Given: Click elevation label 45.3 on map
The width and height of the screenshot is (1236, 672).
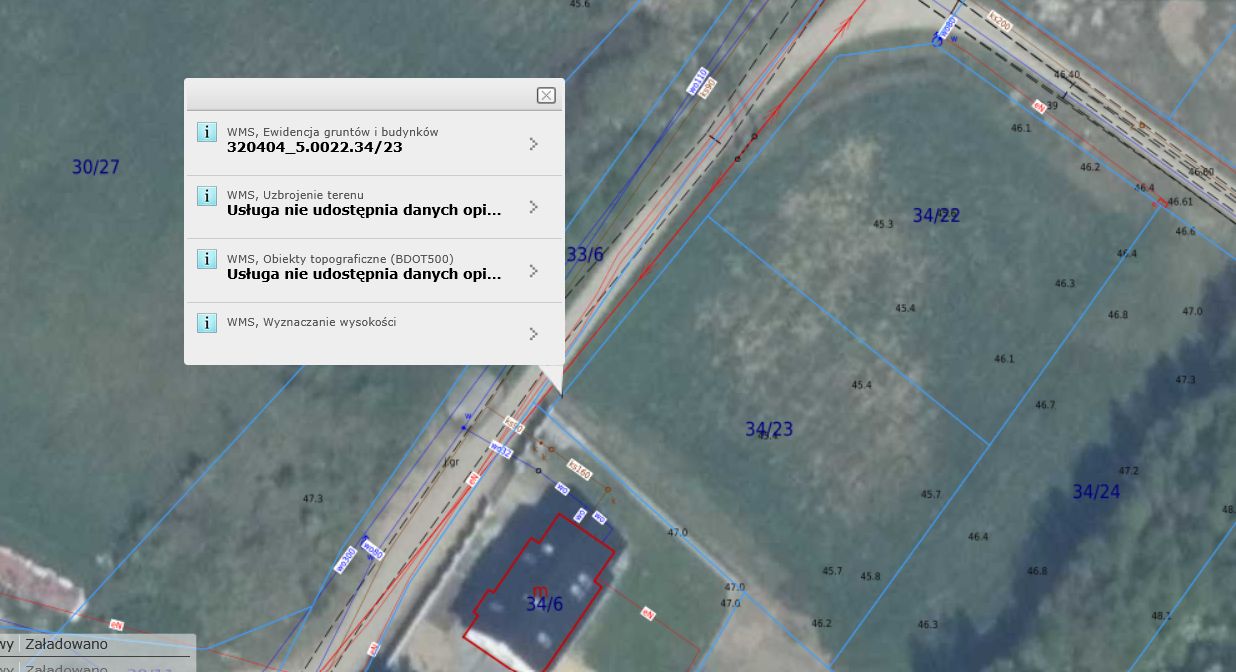Looking at the screenshot, I should [x=883, y=224].
